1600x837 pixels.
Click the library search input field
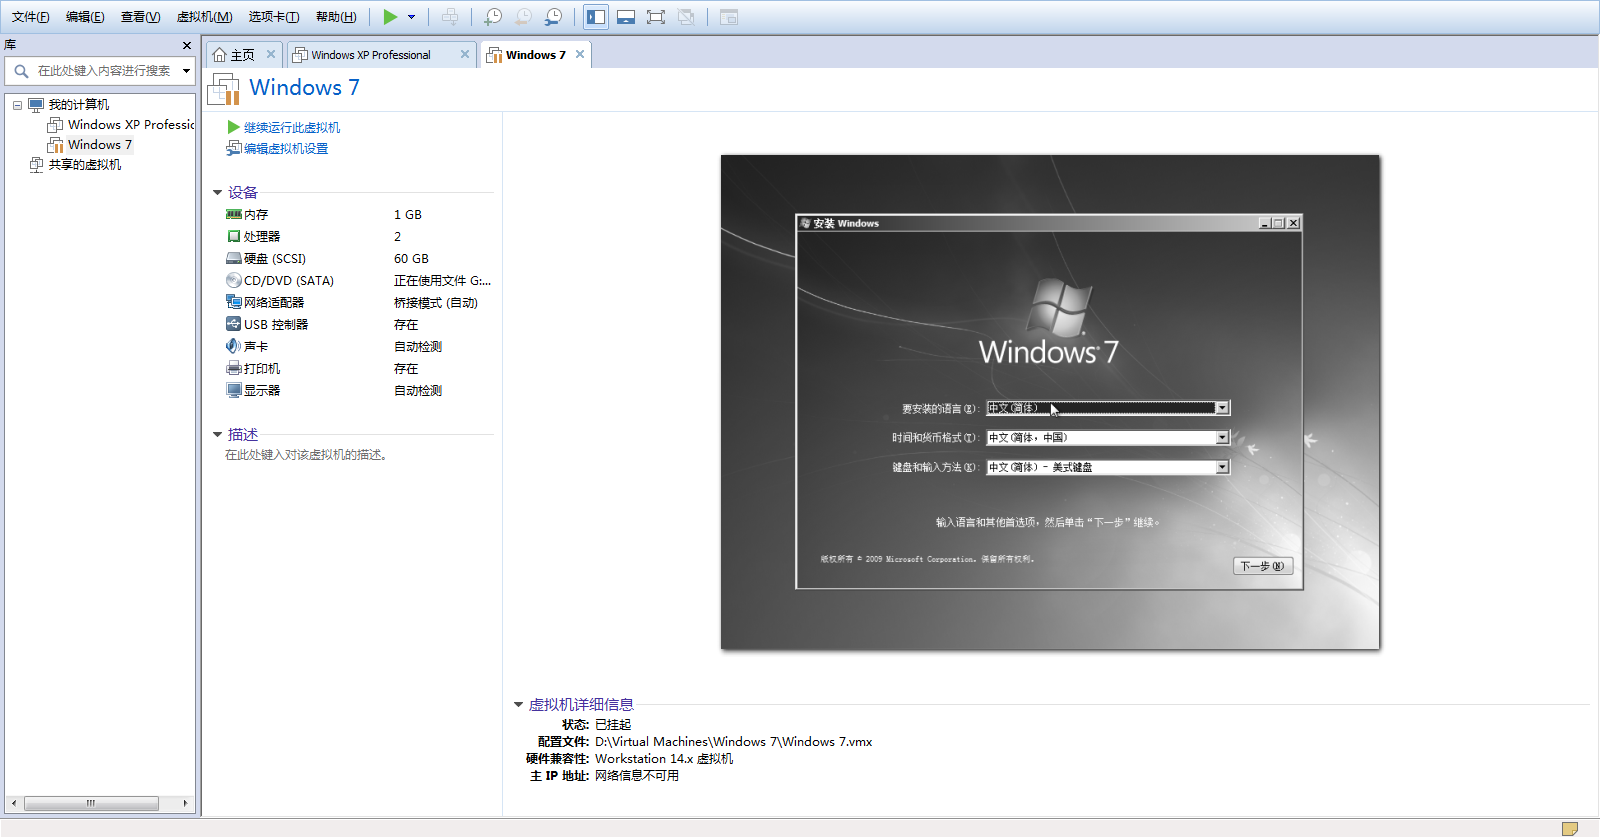tap(103, 71)
